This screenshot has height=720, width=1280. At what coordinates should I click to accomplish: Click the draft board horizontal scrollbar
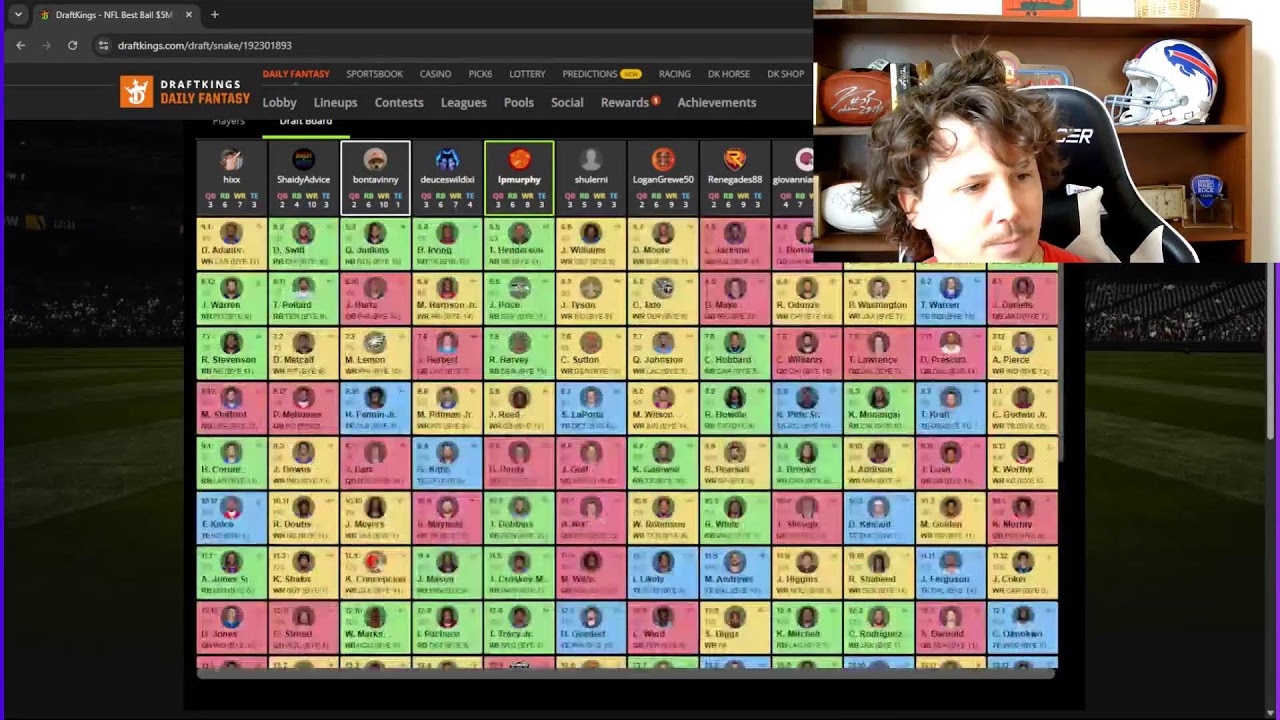click(626, 674)
